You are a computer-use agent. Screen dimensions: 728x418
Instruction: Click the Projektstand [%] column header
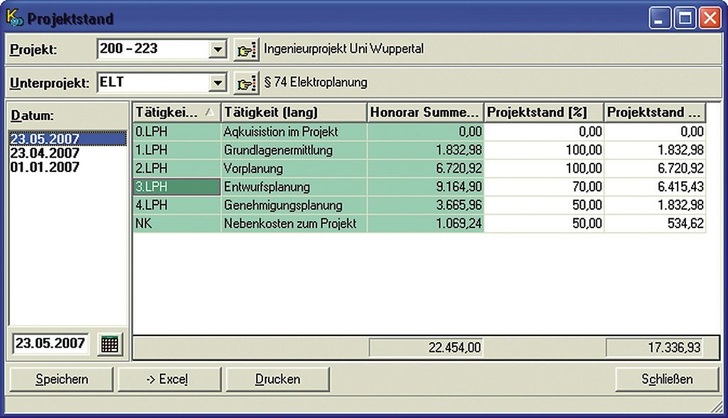[x=544, y=112]
